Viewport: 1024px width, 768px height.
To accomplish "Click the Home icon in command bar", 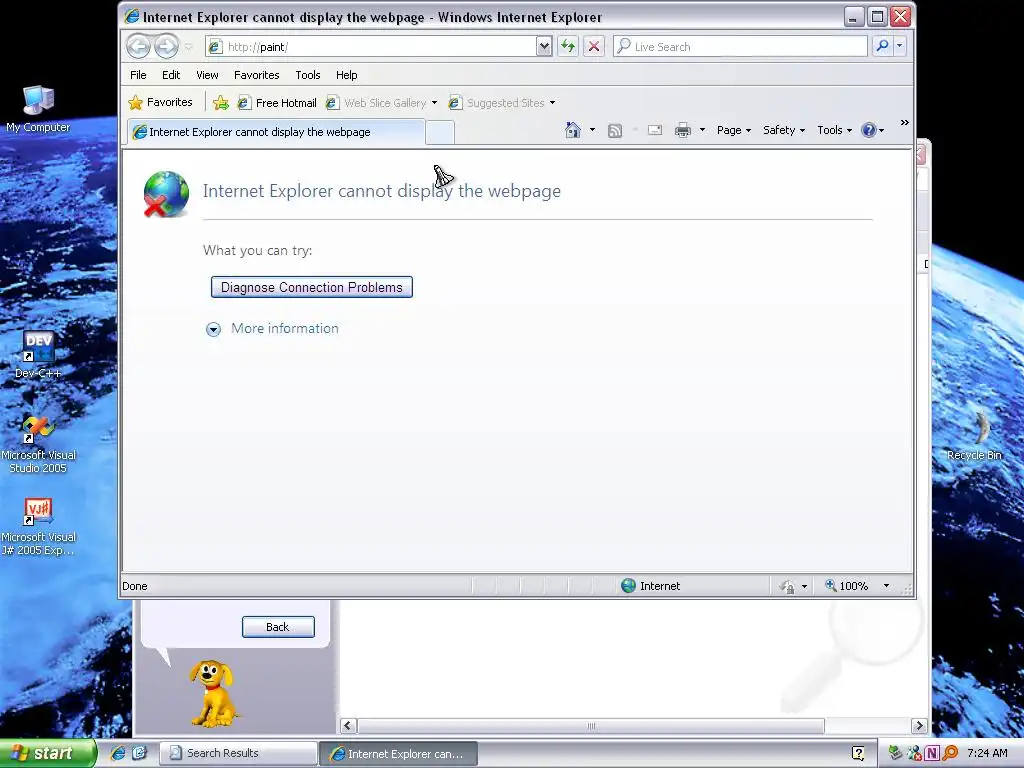I will (573, 130).
